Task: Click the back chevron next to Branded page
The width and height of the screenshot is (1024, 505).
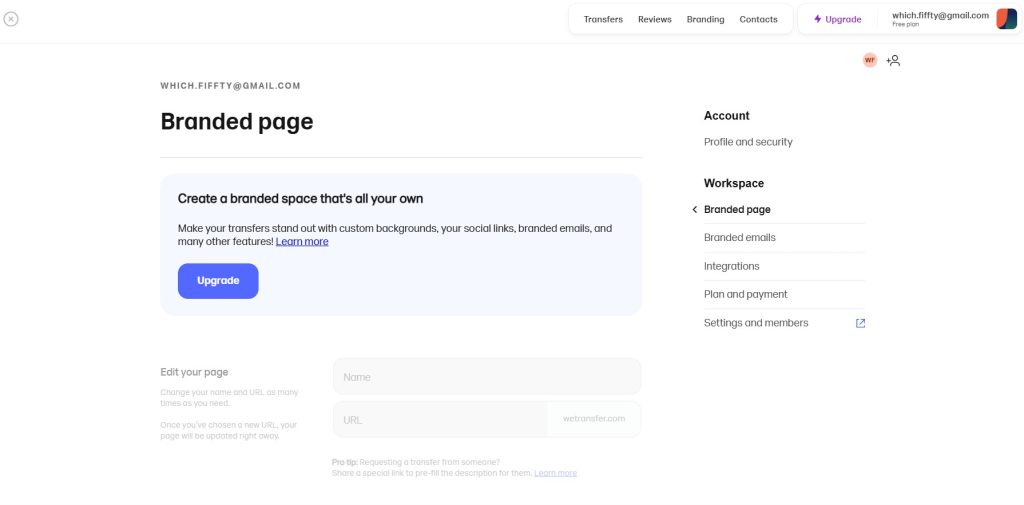Action: [x=694, y=210]
